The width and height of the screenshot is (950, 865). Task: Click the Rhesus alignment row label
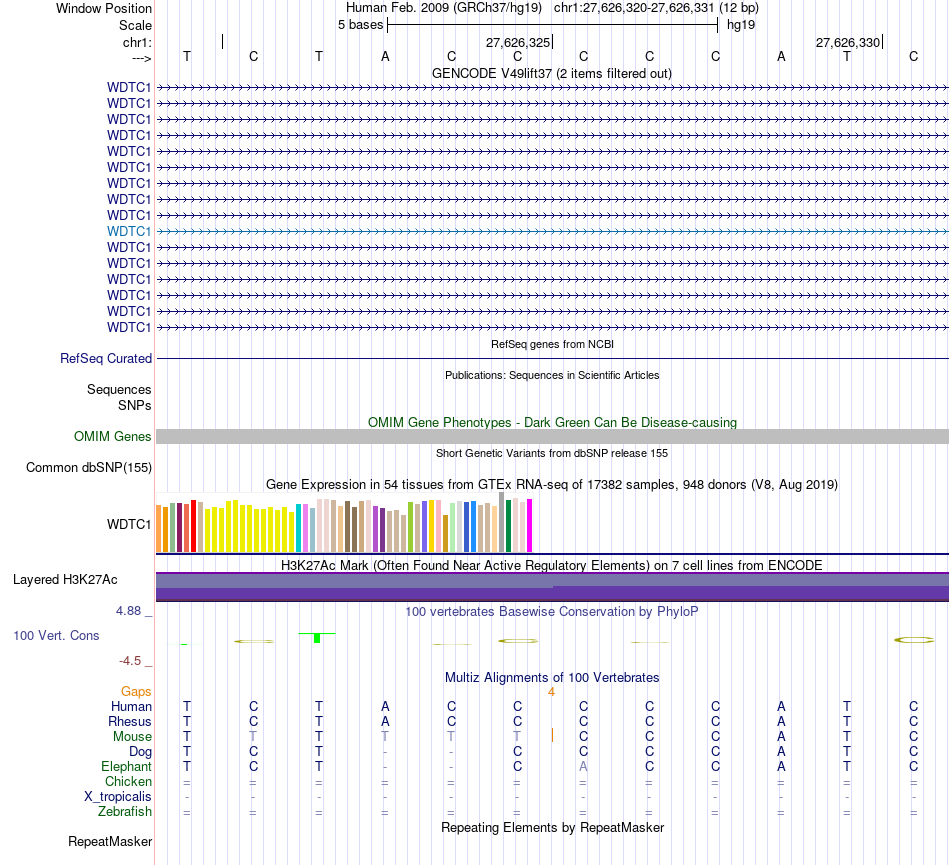(130, 722)
